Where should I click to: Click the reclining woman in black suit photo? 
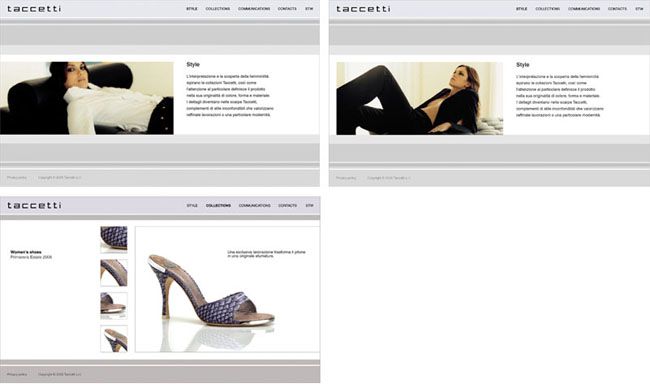[x=420, y=99]
